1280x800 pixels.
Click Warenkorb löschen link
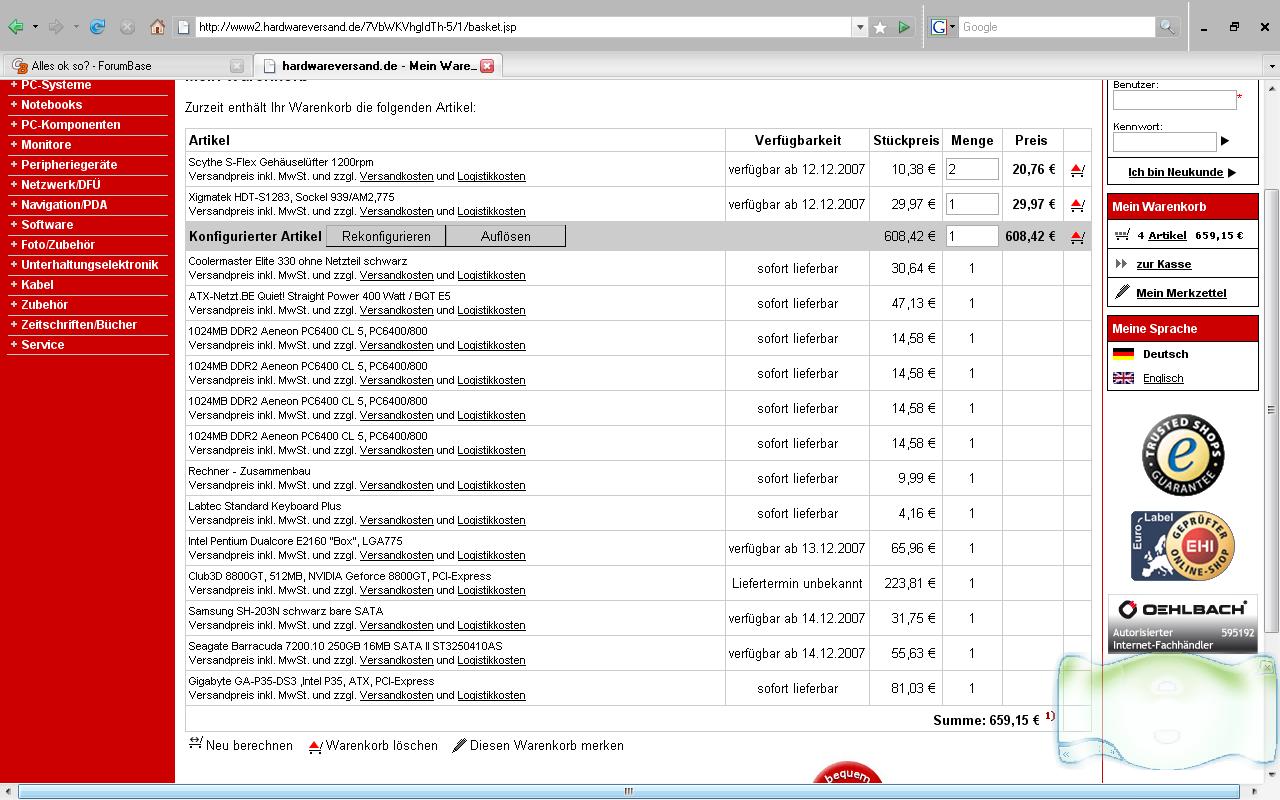pos(373,745)
